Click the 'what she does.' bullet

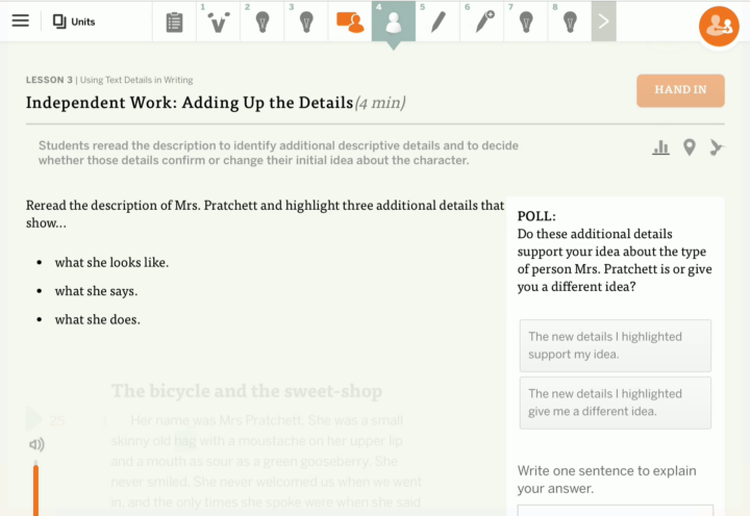[x=98, y=319]
